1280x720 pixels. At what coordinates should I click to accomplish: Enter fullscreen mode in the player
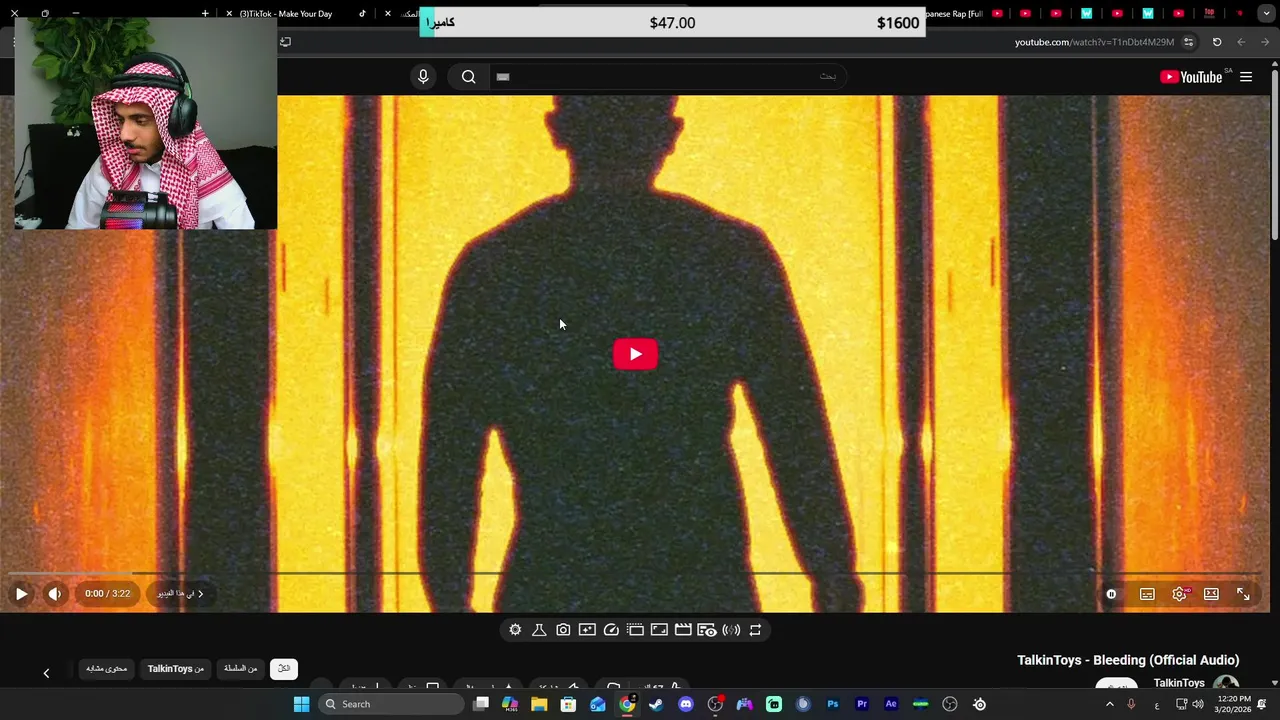(1243, 594)
